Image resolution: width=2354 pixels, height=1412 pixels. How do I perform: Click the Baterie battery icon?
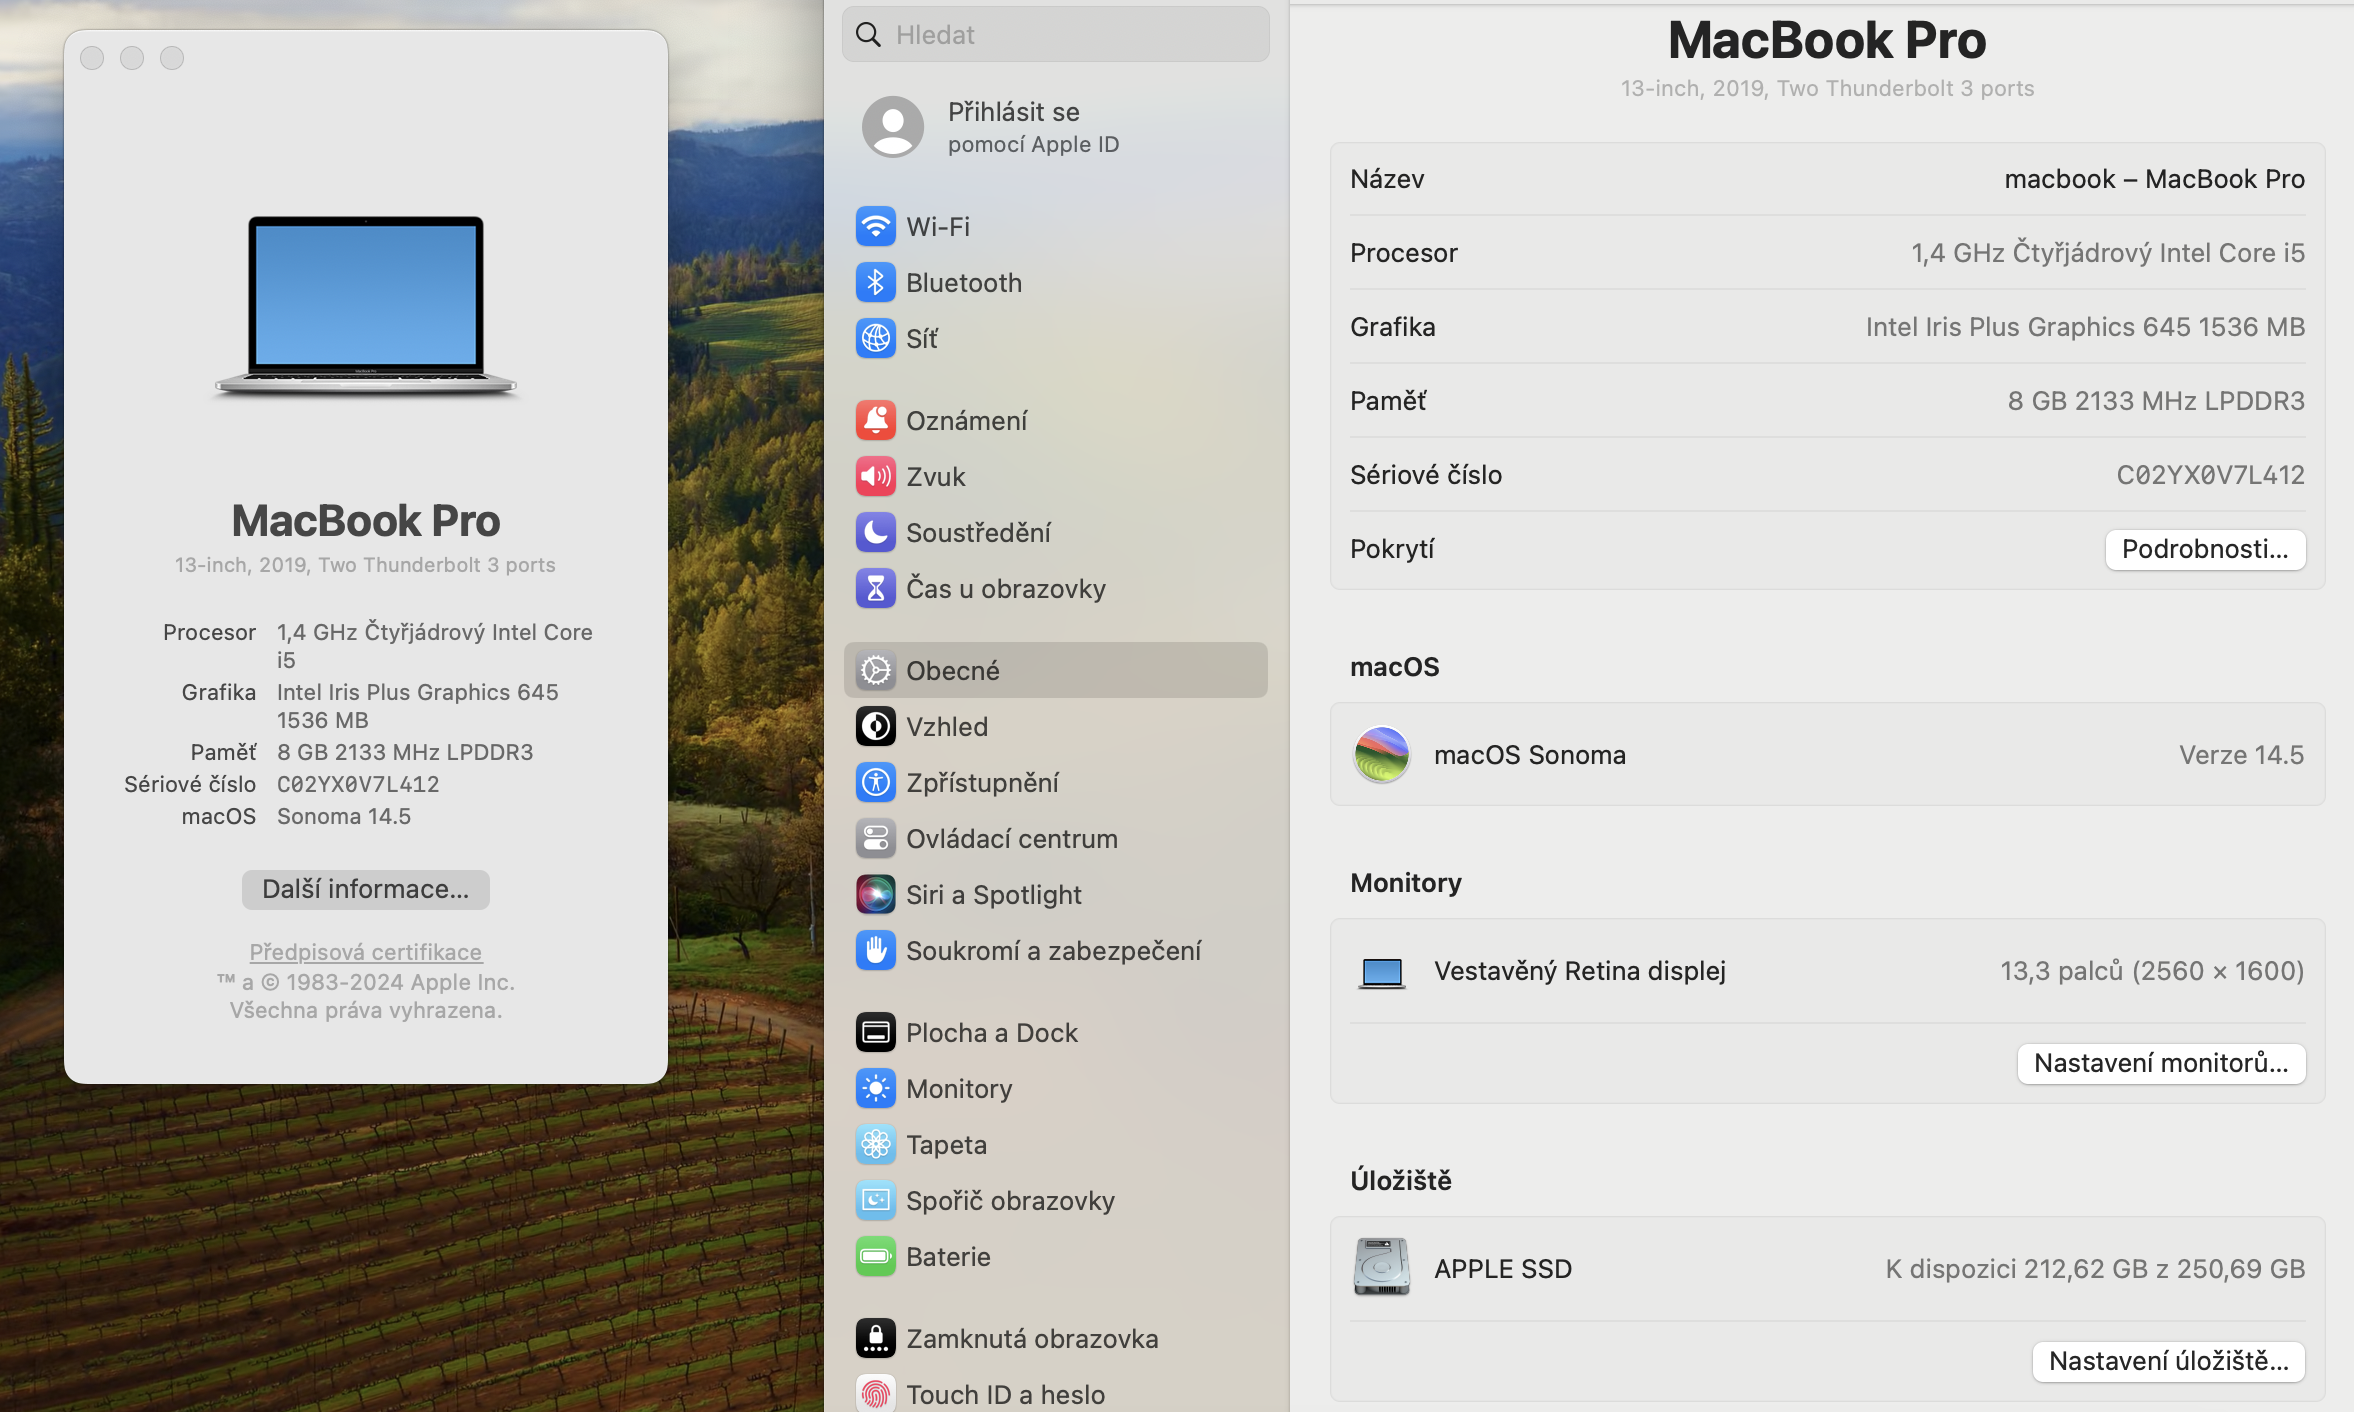coord(875,1257)
